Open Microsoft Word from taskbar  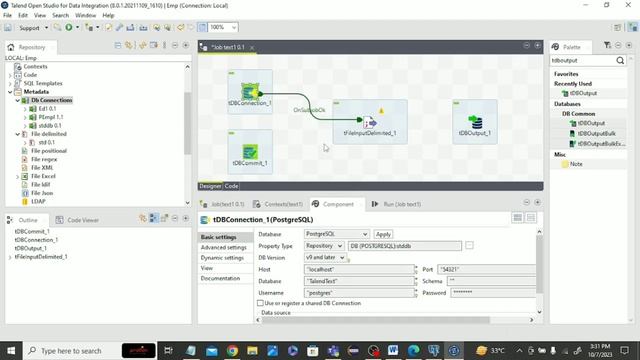pyautogui.click(x=393, y=351)
